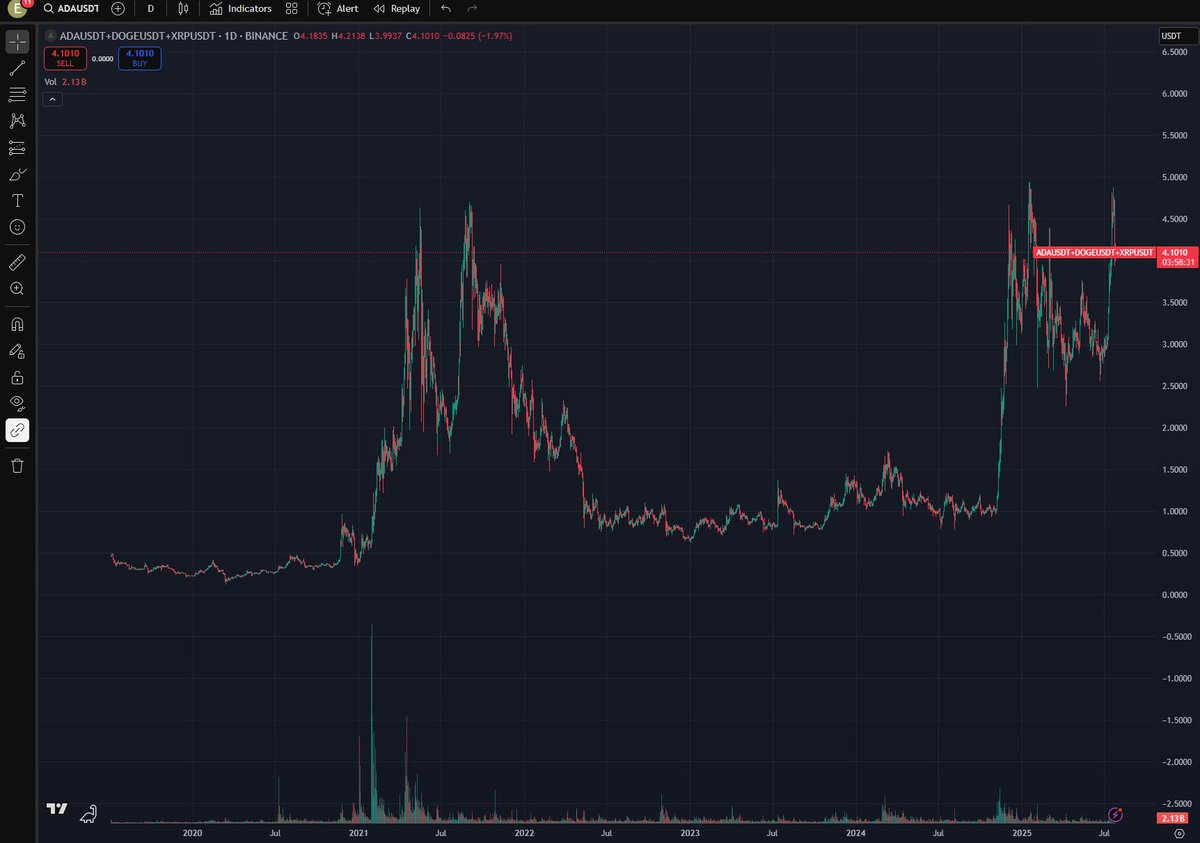Open the candlestick chart style menu

pos(182,8)
